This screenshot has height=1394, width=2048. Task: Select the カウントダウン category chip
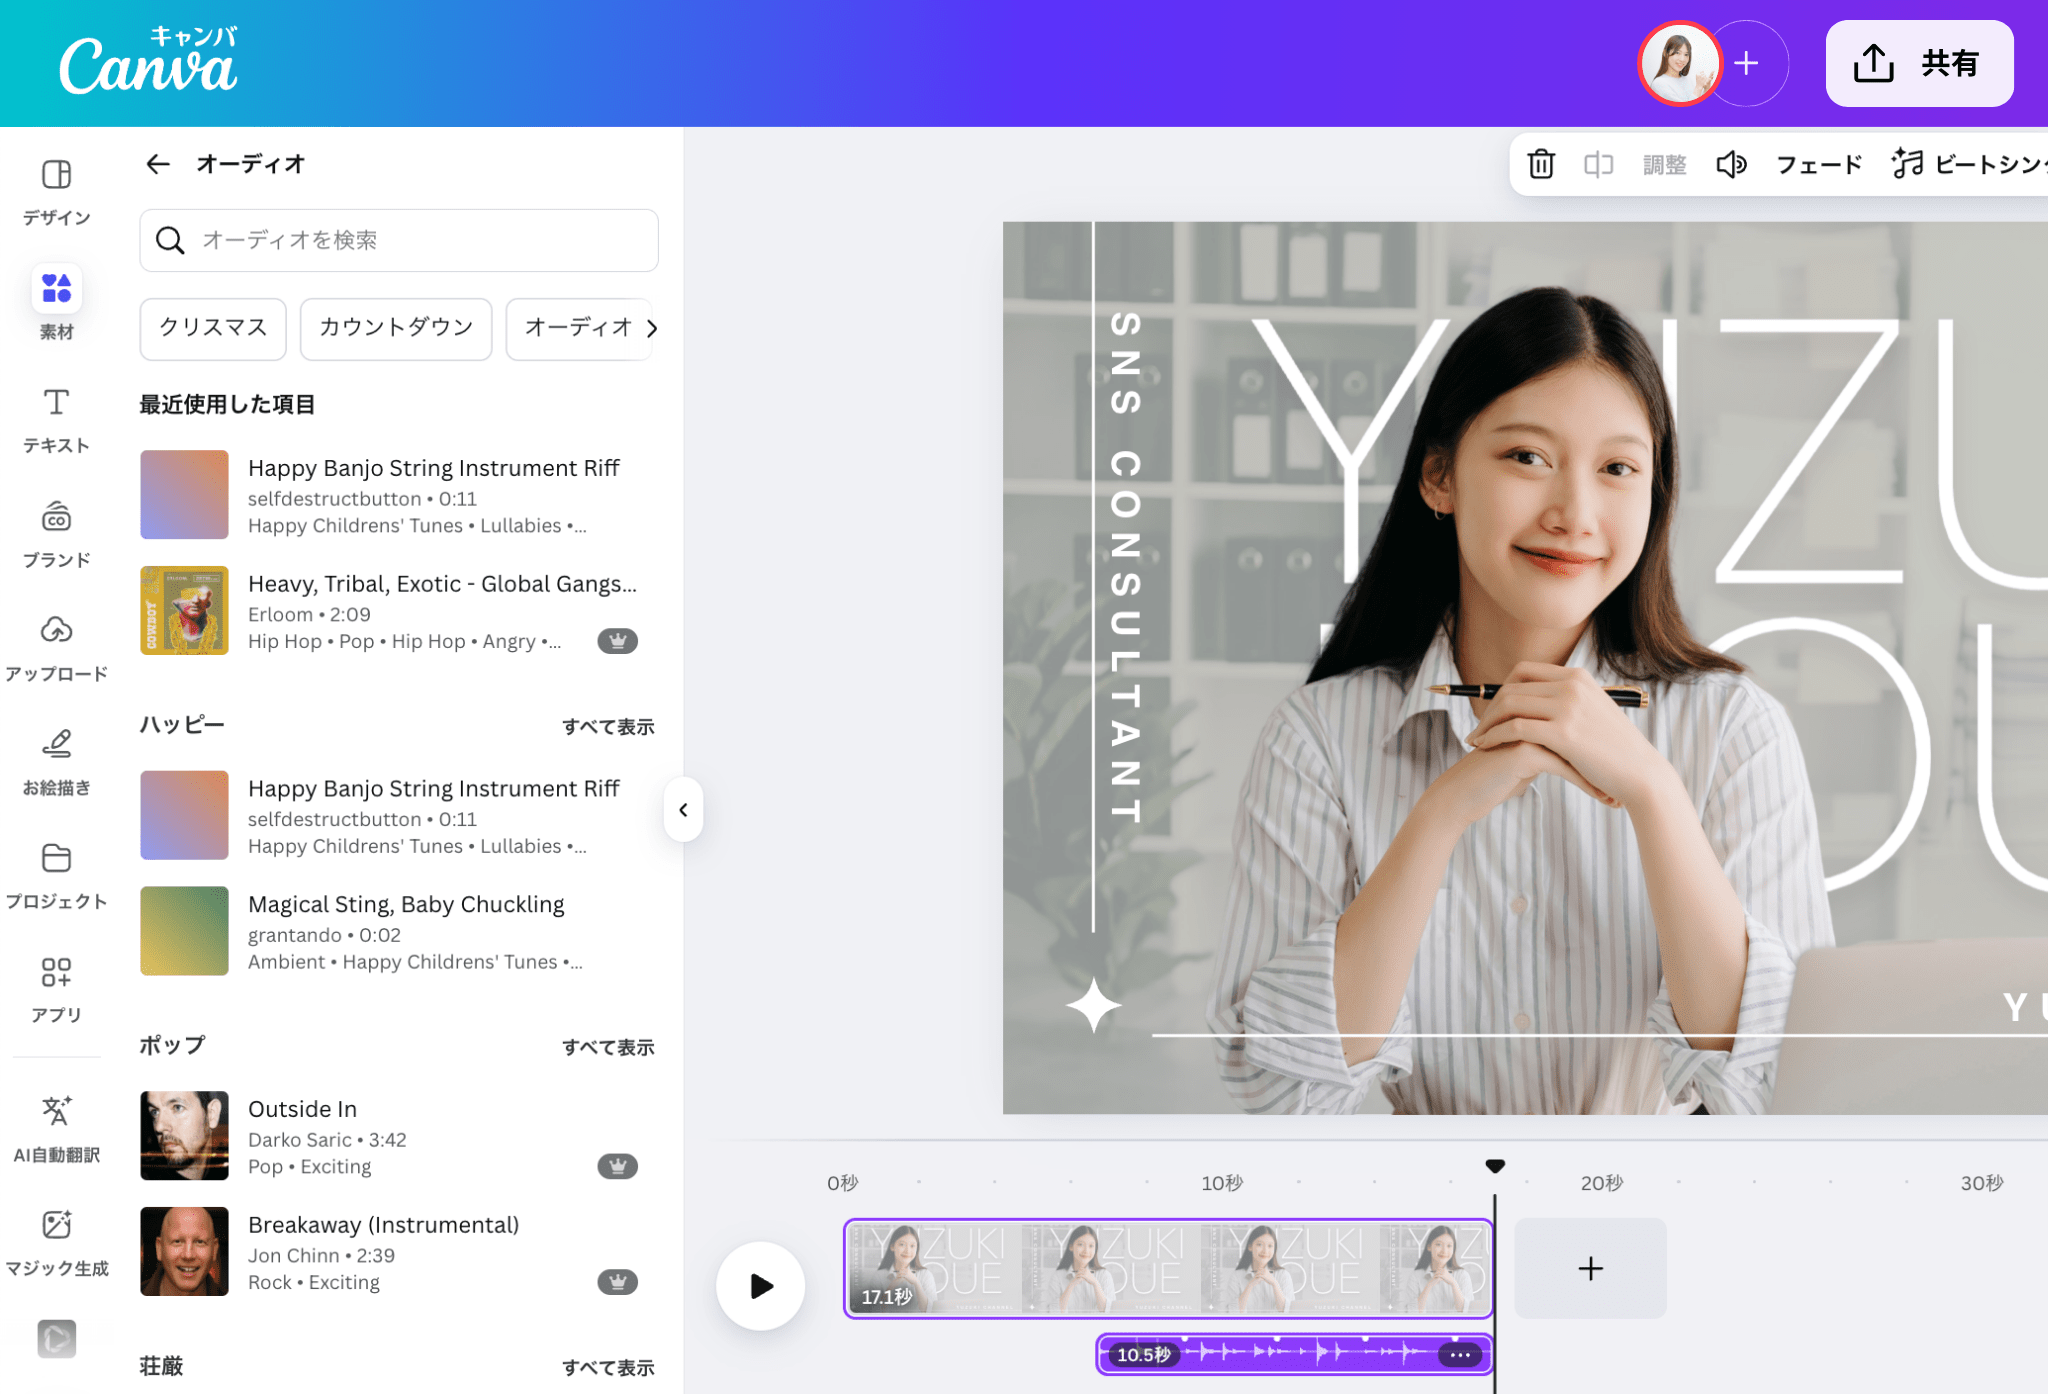pos(396,328)
